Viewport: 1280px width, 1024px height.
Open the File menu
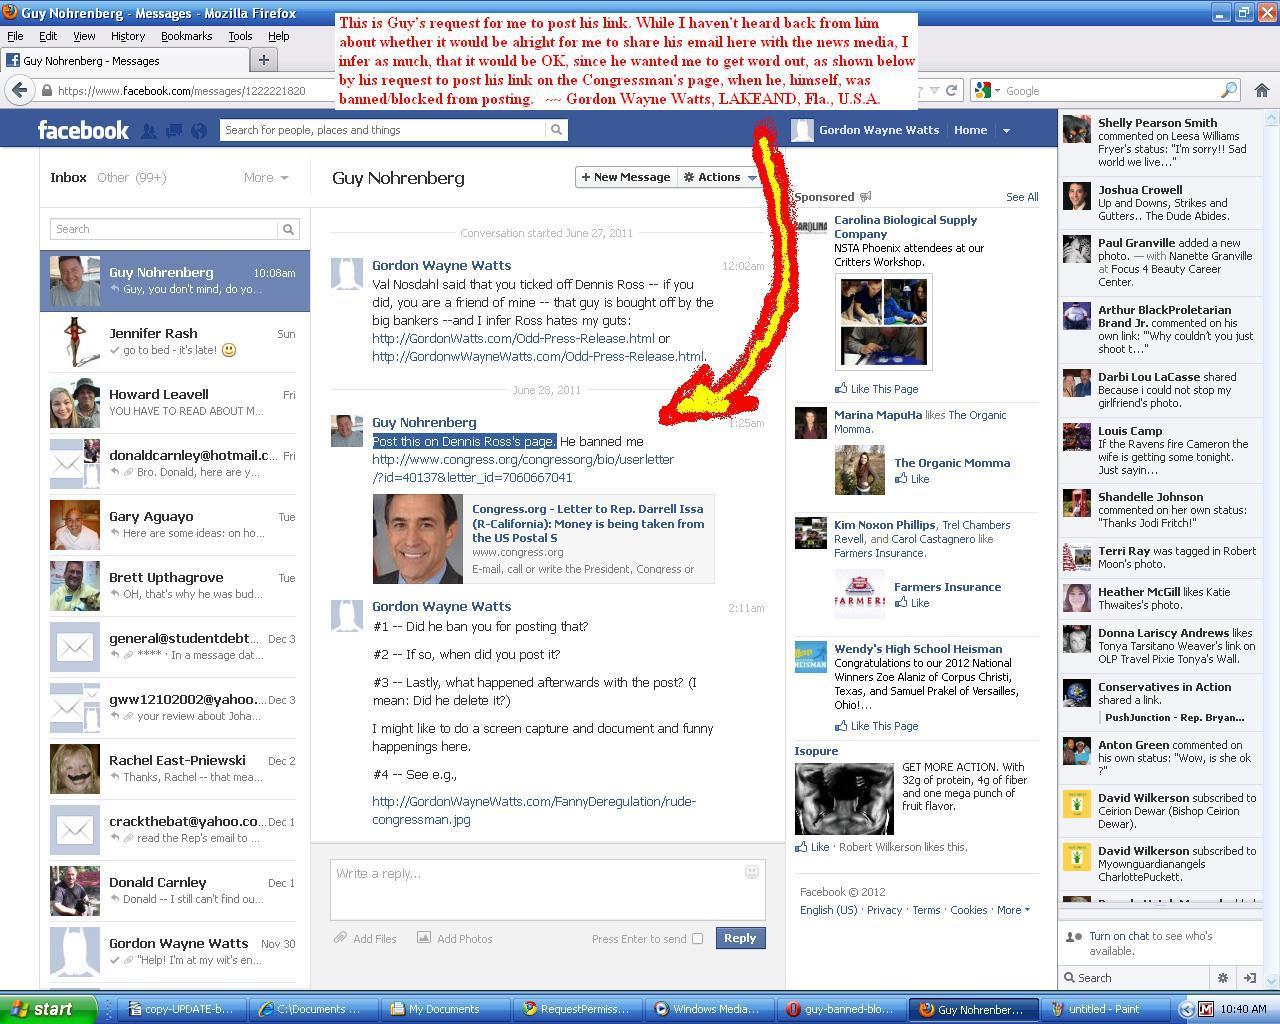point(15,36)
